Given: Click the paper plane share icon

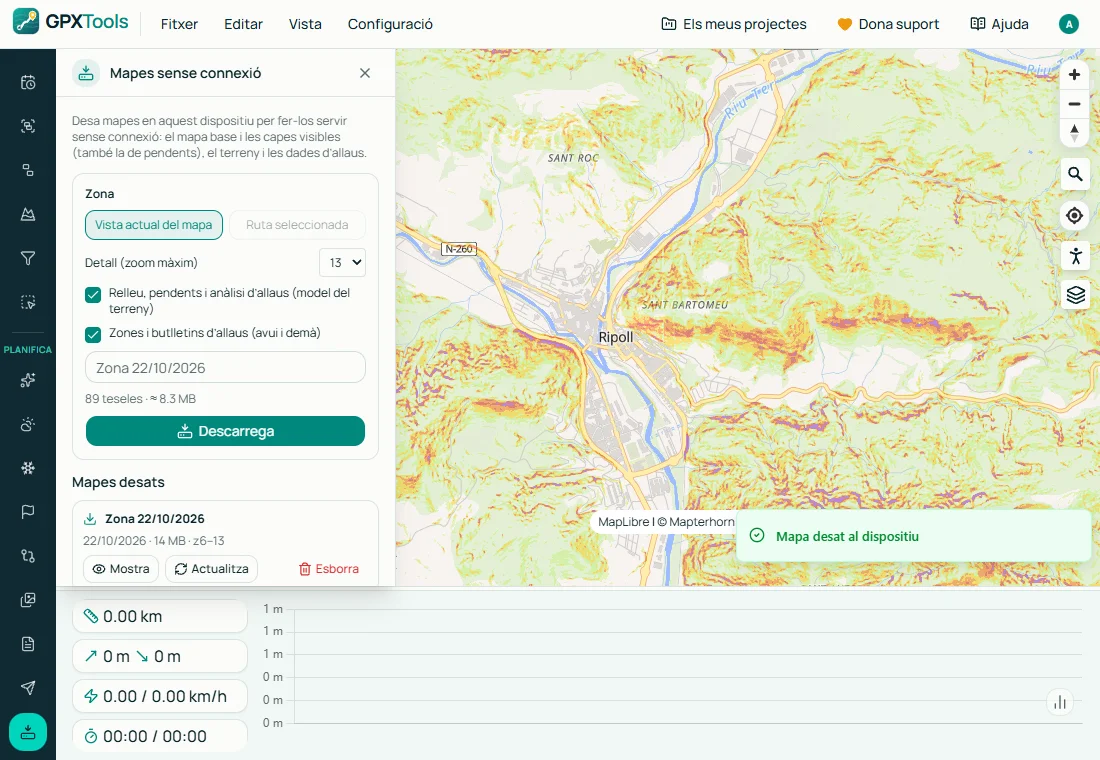Looking at the screenshot, I should pos(28,688).
